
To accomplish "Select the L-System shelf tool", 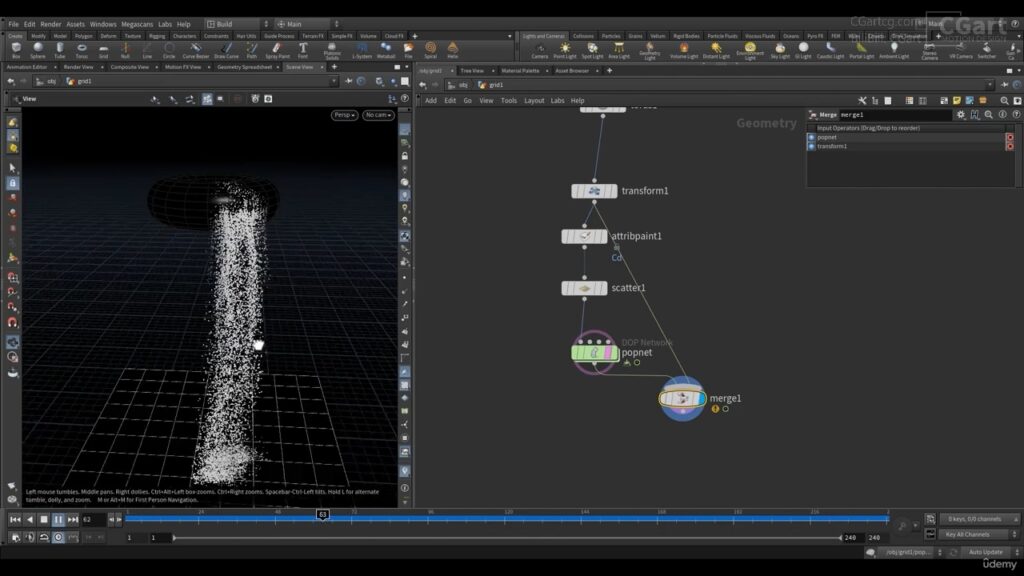I will (x=362, y=50).
